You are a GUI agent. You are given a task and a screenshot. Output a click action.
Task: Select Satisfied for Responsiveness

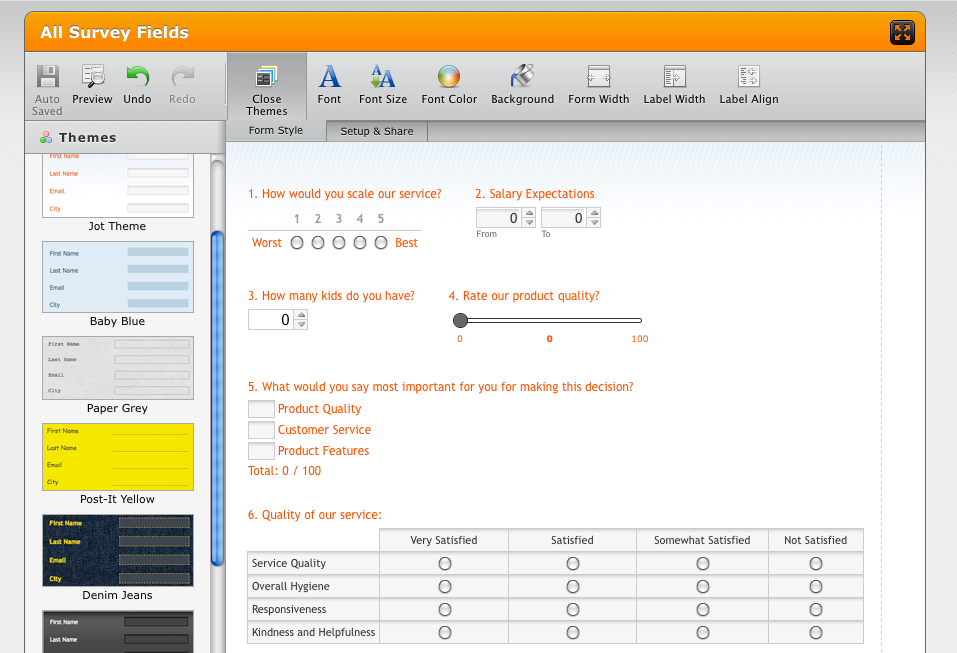pos(572,610)
